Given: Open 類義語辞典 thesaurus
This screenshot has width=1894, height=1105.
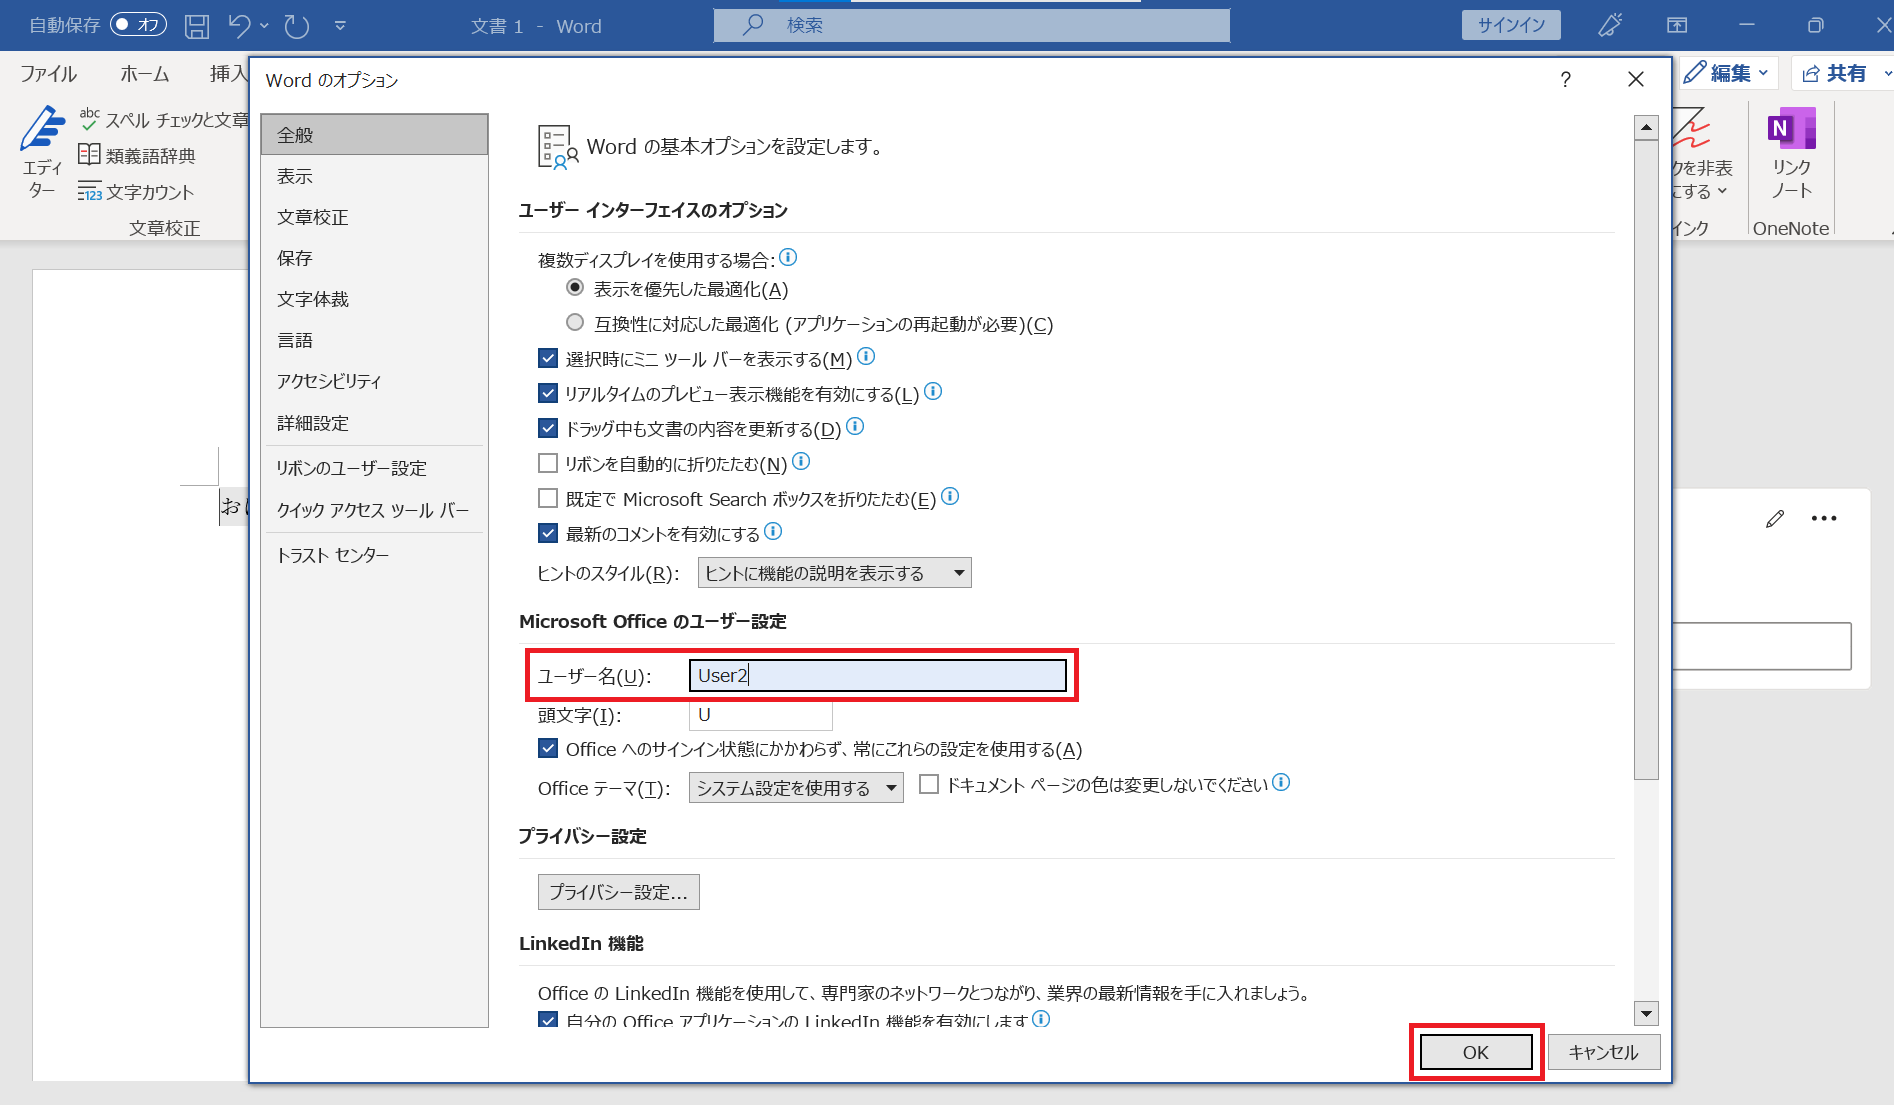Looking at the screenshot, I should [137, 155].
